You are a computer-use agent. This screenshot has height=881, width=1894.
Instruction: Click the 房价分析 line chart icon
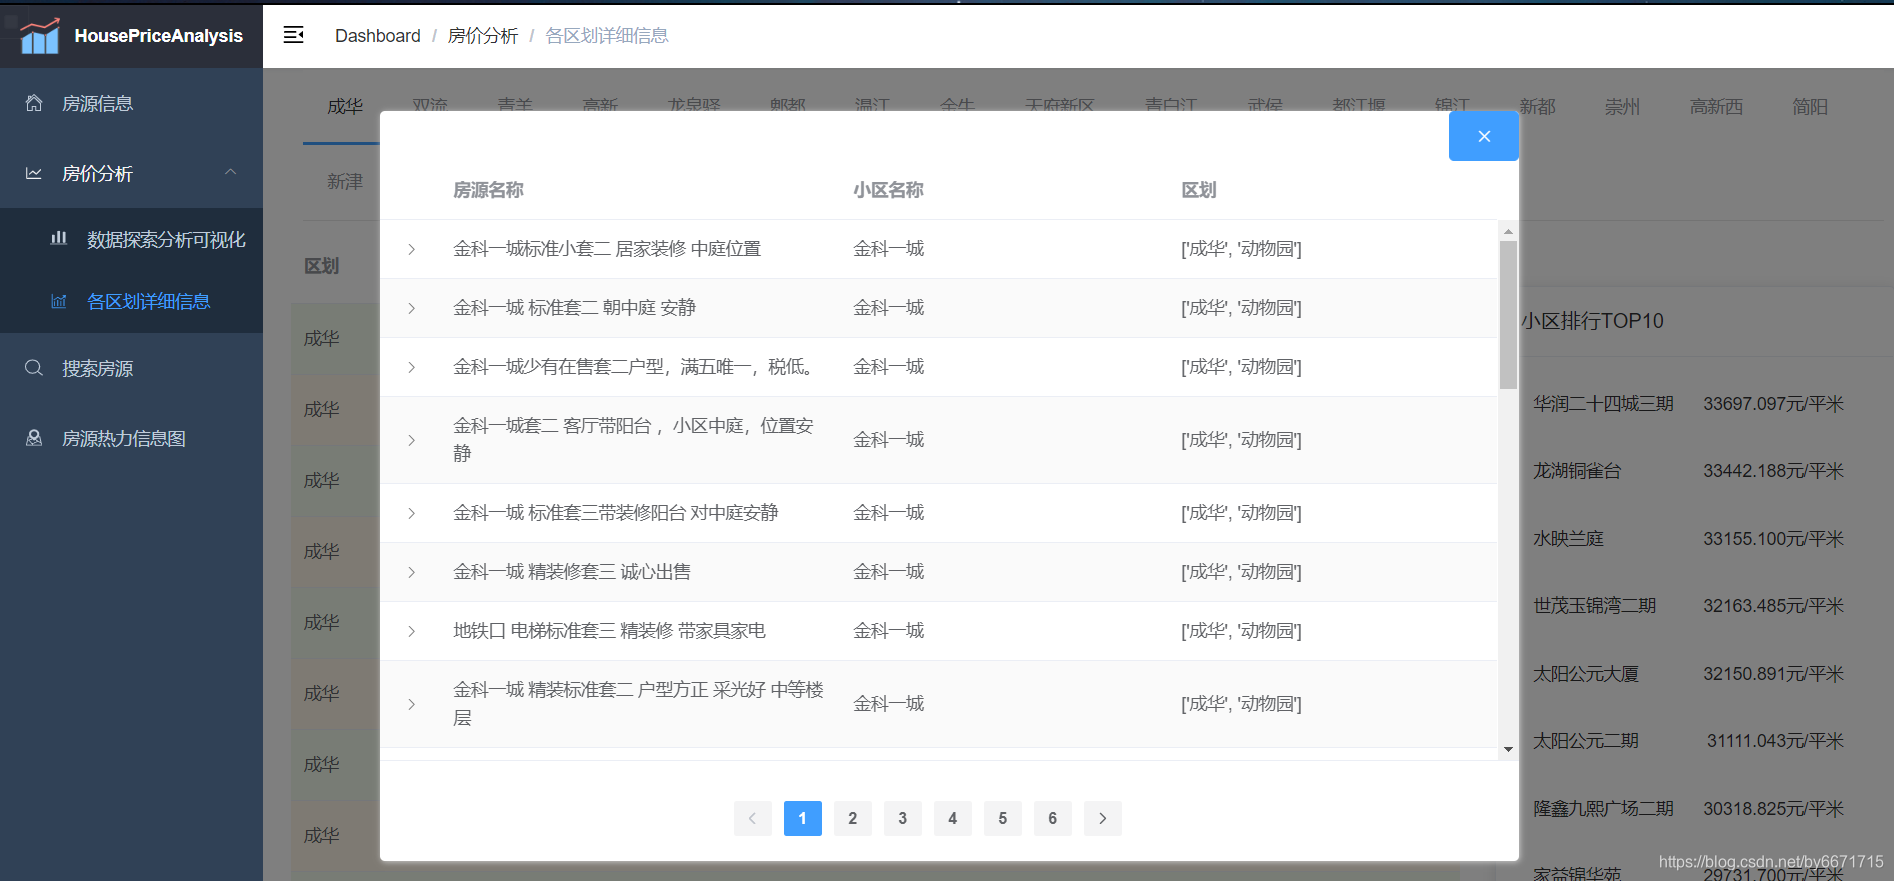[x=34, y=173]
